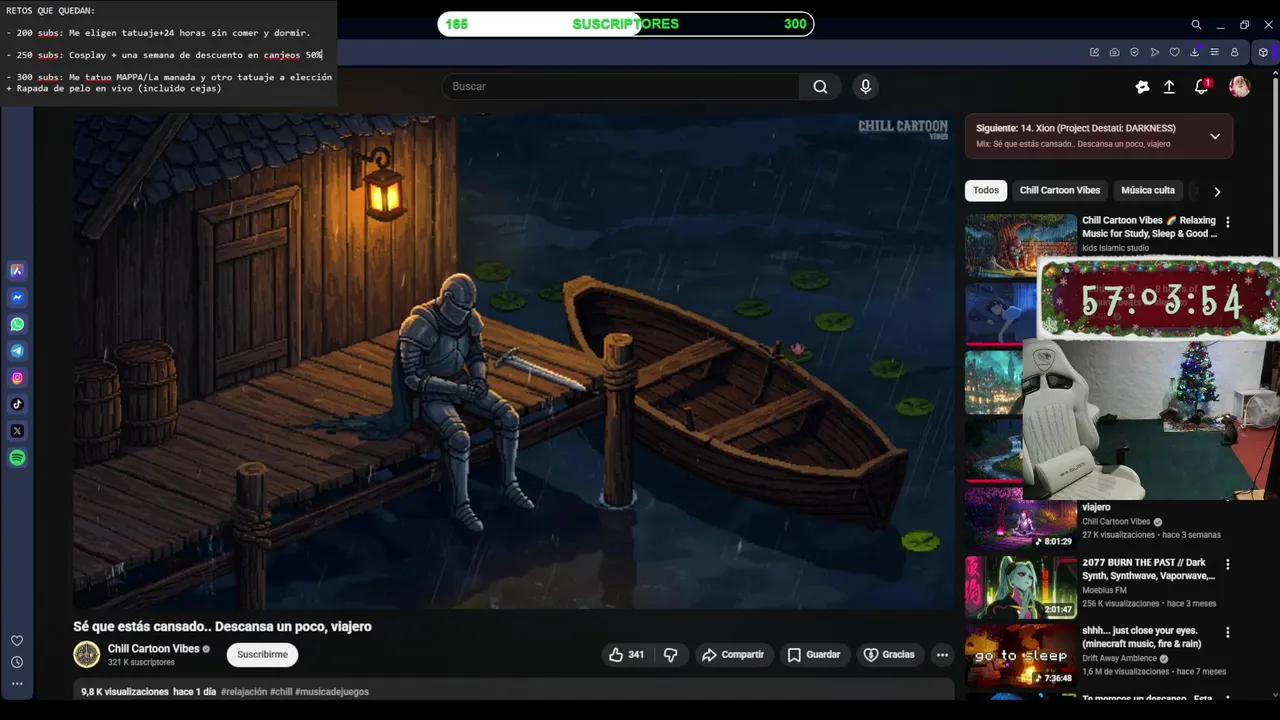The width and height of the screenshot is (1280, 720).
Task: Open the privacy protection shield icon
Action: point(1134,52)
